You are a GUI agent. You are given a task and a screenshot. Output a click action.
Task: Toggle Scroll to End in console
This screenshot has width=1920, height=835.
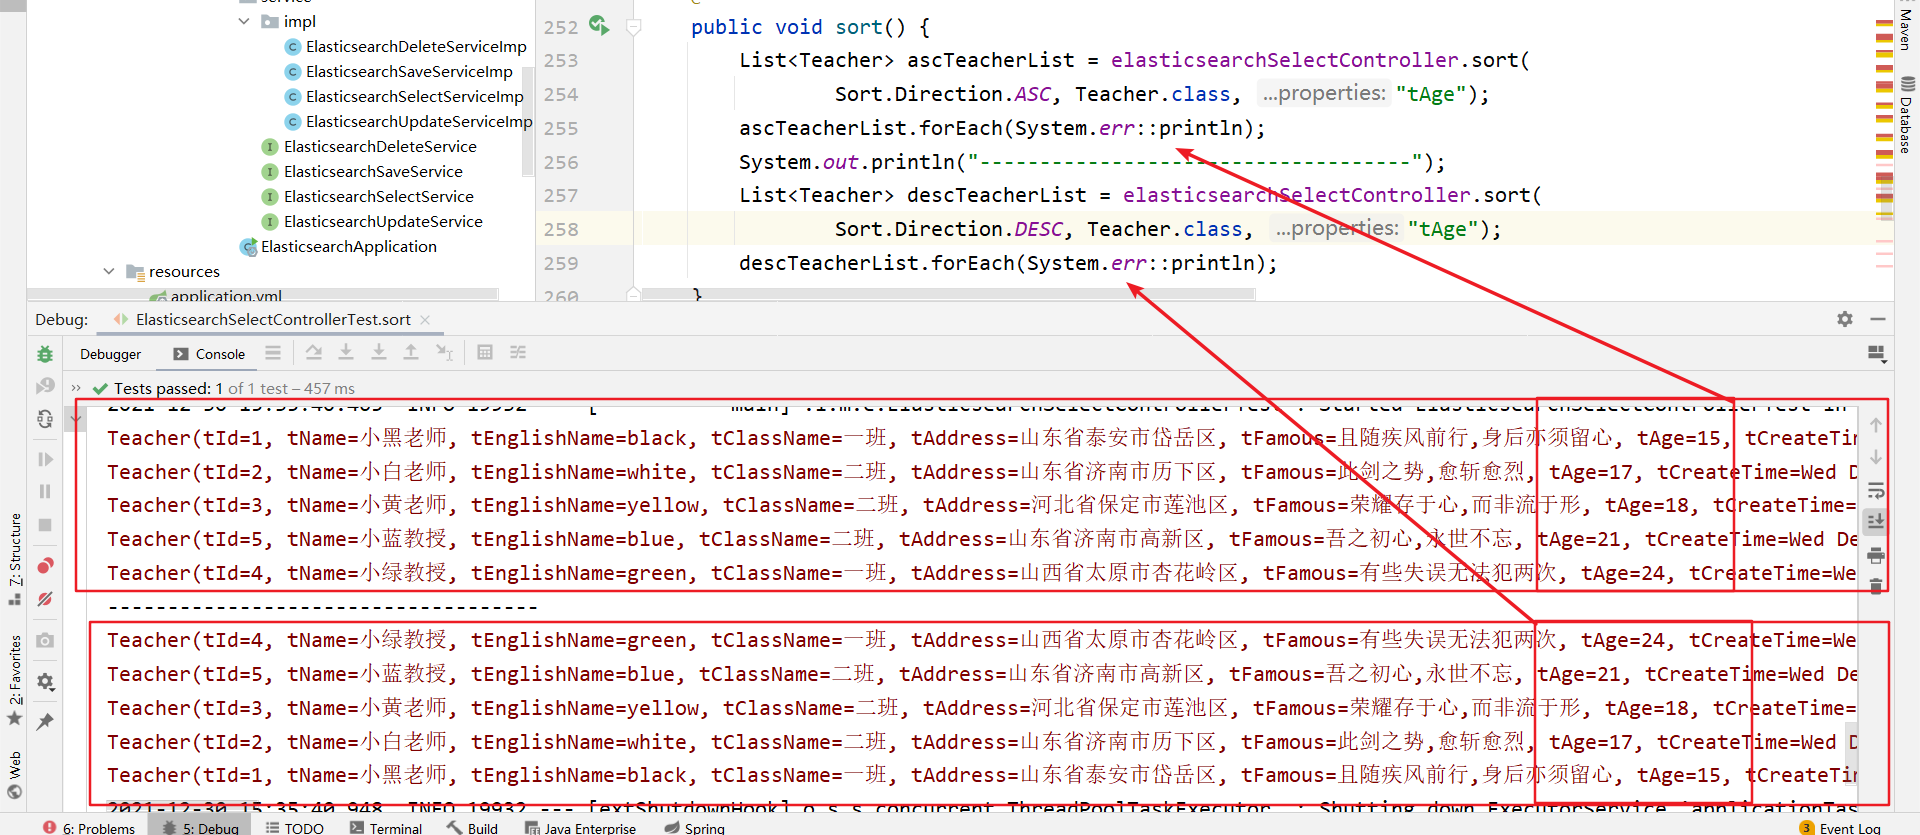pos(1876,521)
